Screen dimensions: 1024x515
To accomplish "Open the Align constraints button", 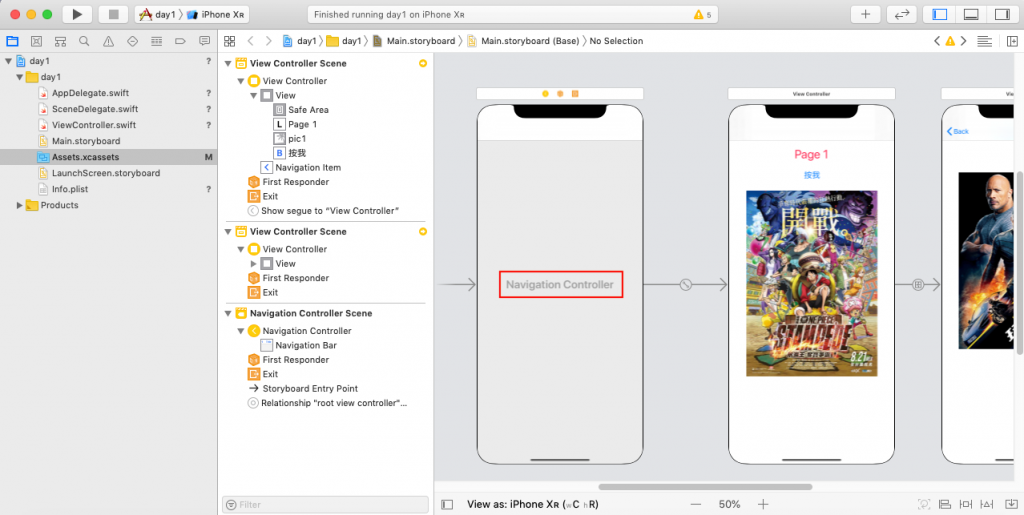I will click(944, 505).
